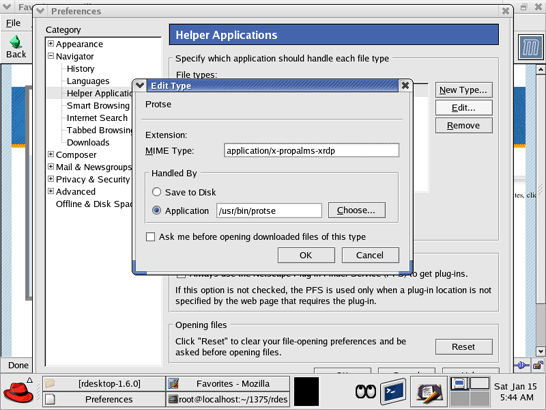
Task: Expand the Appearance category
Action: point(51,44)
